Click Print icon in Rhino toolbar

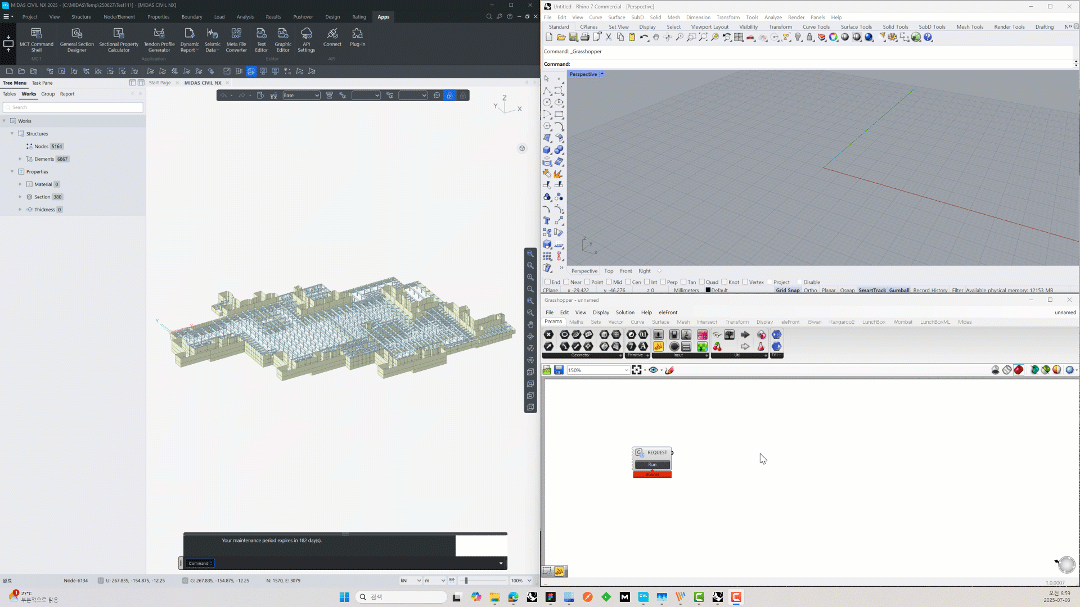(x=585, y=37)
